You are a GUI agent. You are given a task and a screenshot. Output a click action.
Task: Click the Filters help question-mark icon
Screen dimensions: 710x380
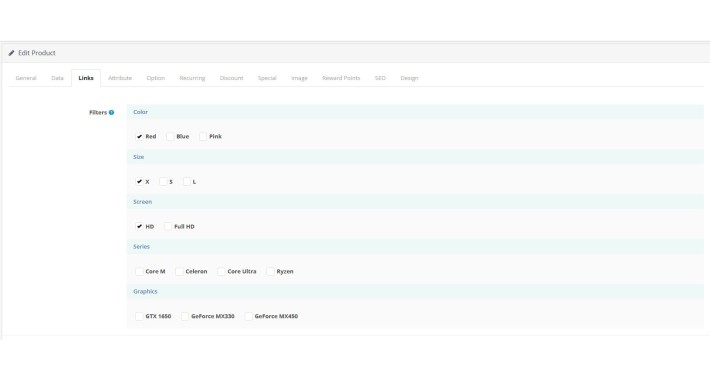point(111,112)
